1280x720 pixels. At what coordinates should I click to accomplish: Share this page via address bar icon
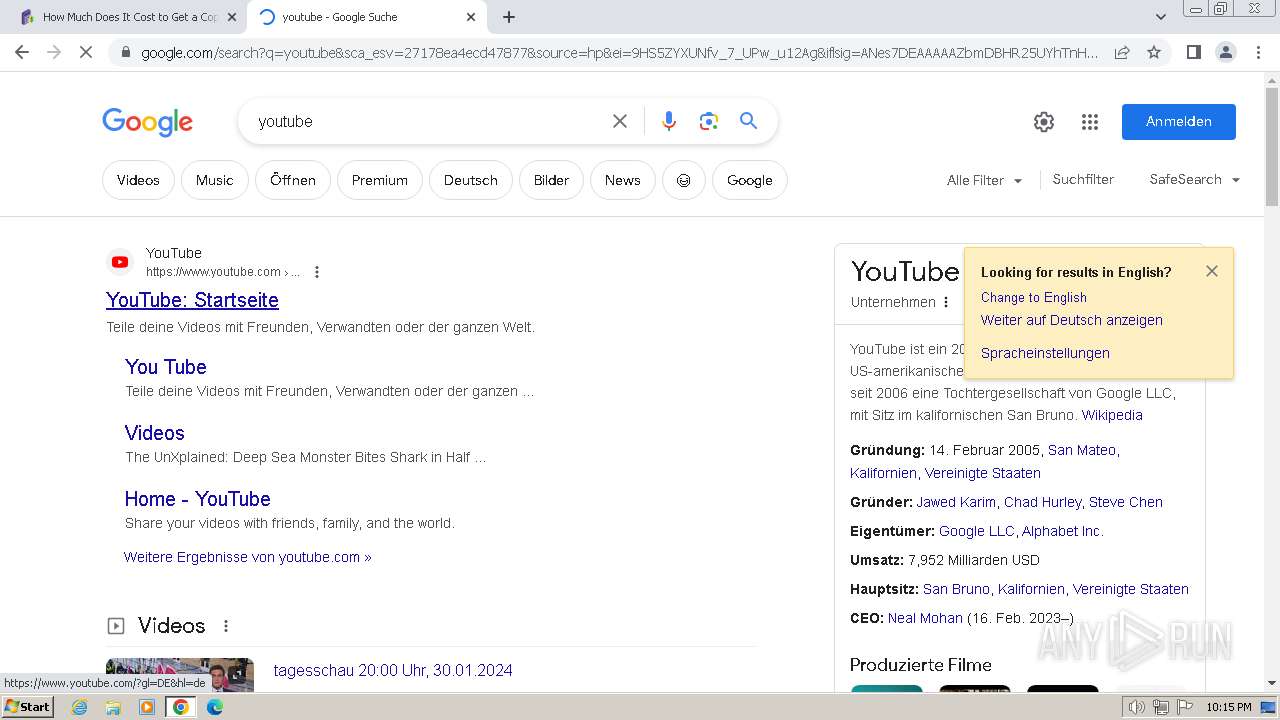tap(1122, 52)
